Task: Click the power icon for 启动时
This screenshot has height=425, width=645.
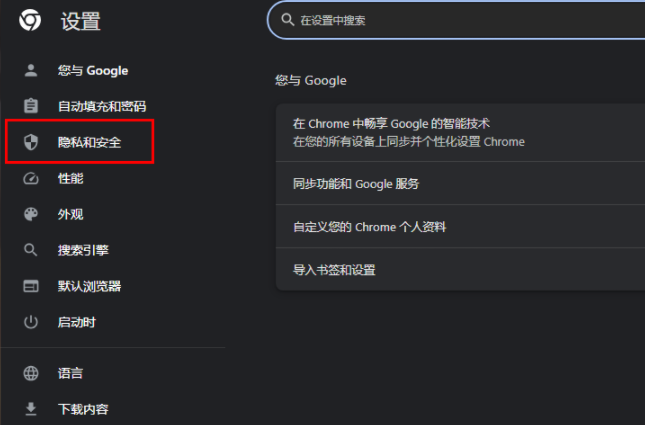Action: pos(31,322)
